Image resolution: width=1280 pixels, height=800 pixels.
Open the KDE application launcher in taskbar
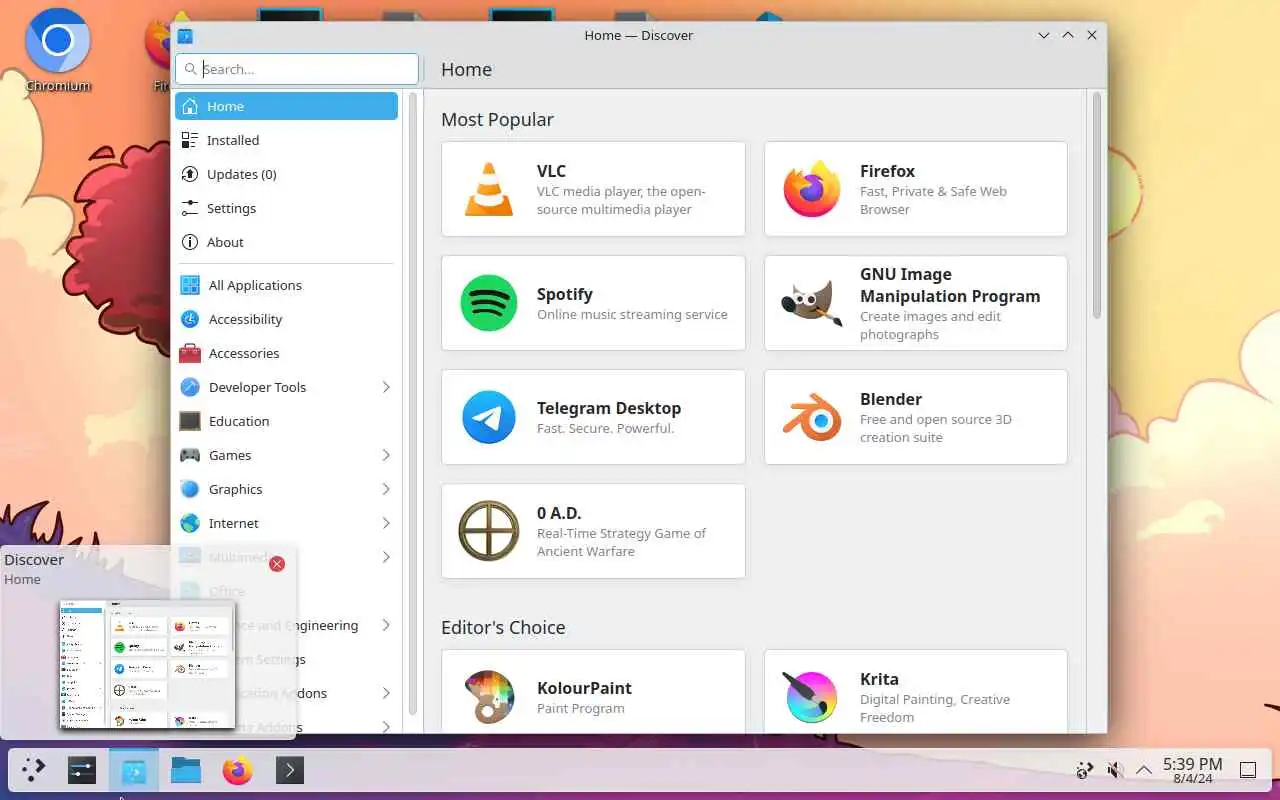coord(34,769)
